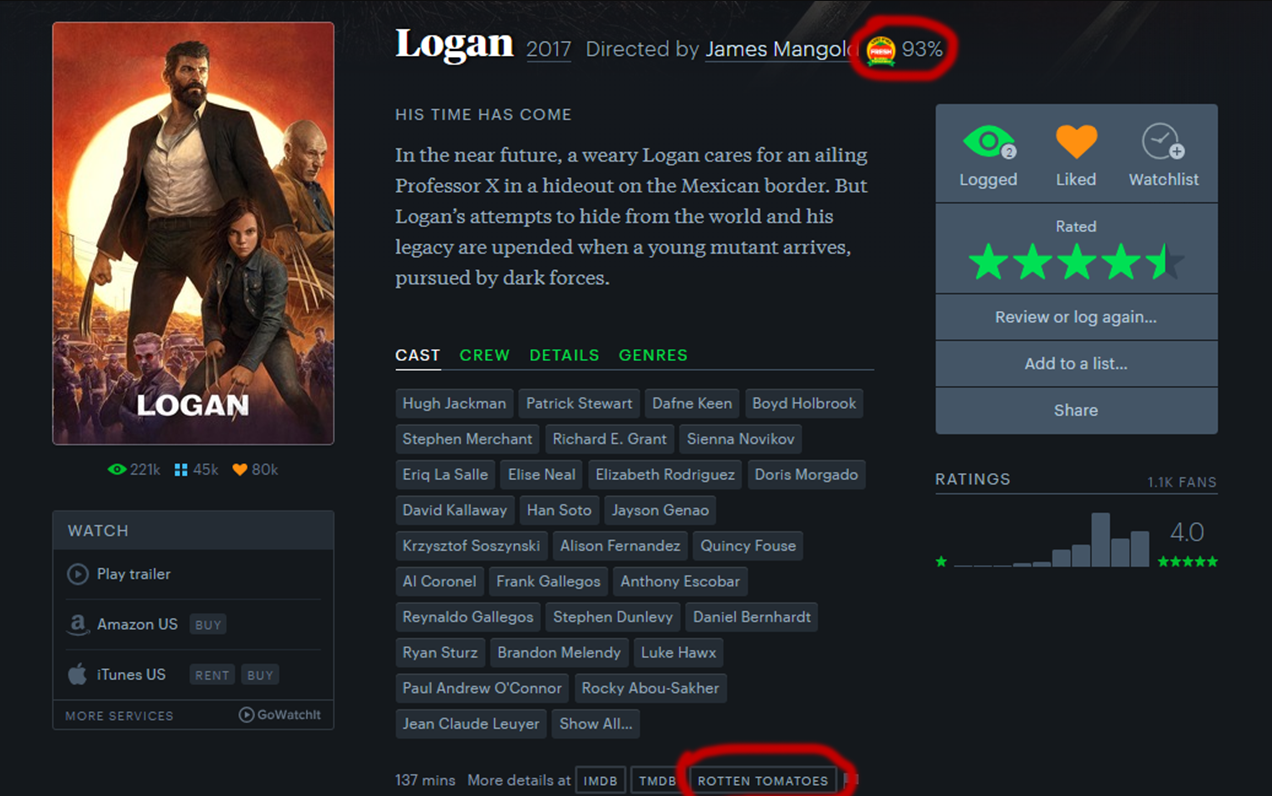Open More Services in Watch panel

[x=119, y=716]
